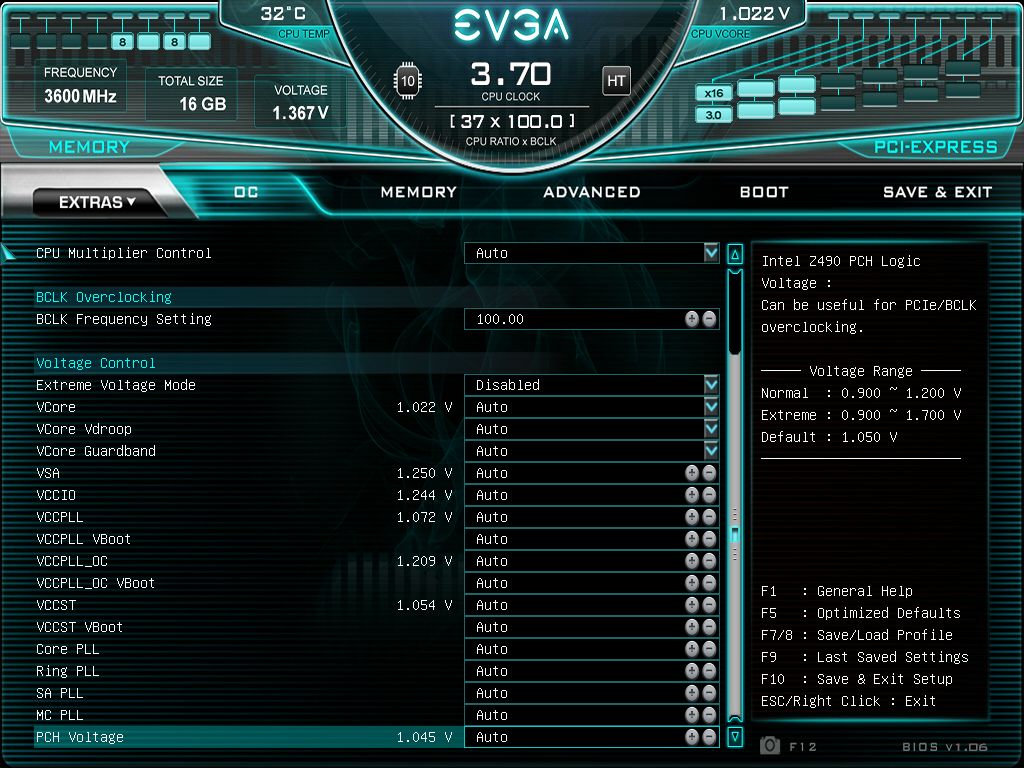This screenshot has height=768, width=1024.
Task: Switch to the OC tab
Action: coord(246,192)
